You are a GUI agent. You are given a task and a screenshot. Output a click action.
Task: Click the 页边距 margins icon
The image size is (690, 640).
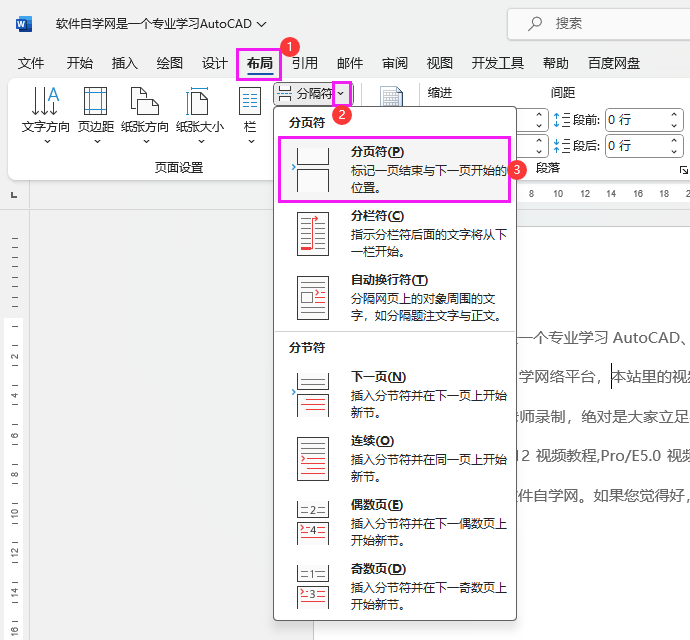(95, 101)
